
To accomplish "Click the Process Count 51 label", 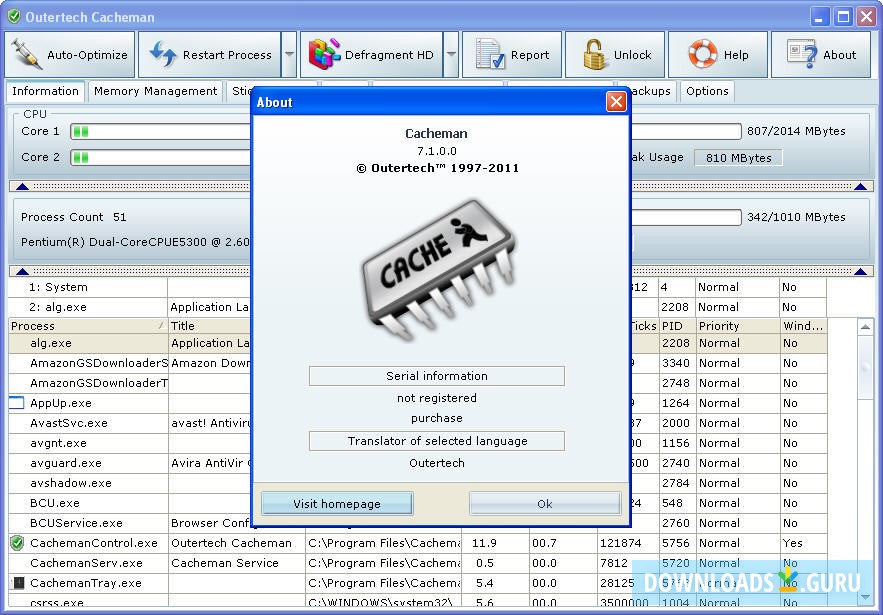I will pyautogui.click(x=74, y=217).
